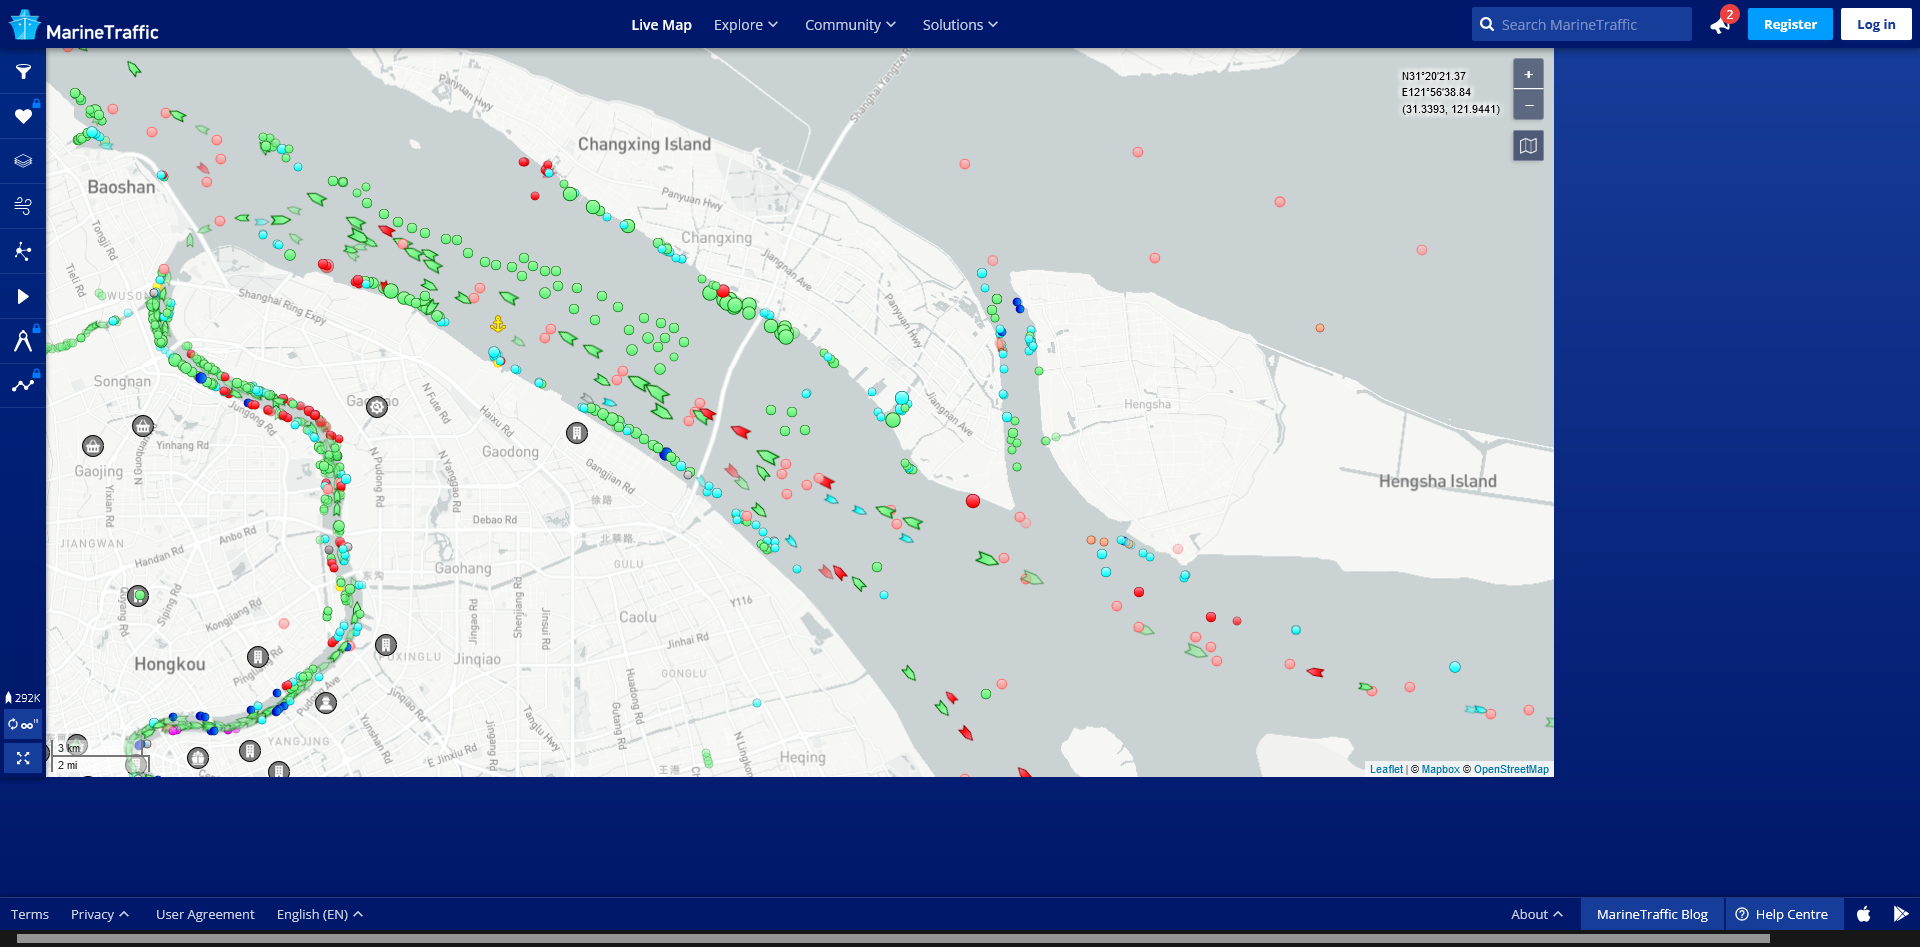1920x947 pixels.
Task: Focus the Search MarineTraffic field
Action: 1582,24
